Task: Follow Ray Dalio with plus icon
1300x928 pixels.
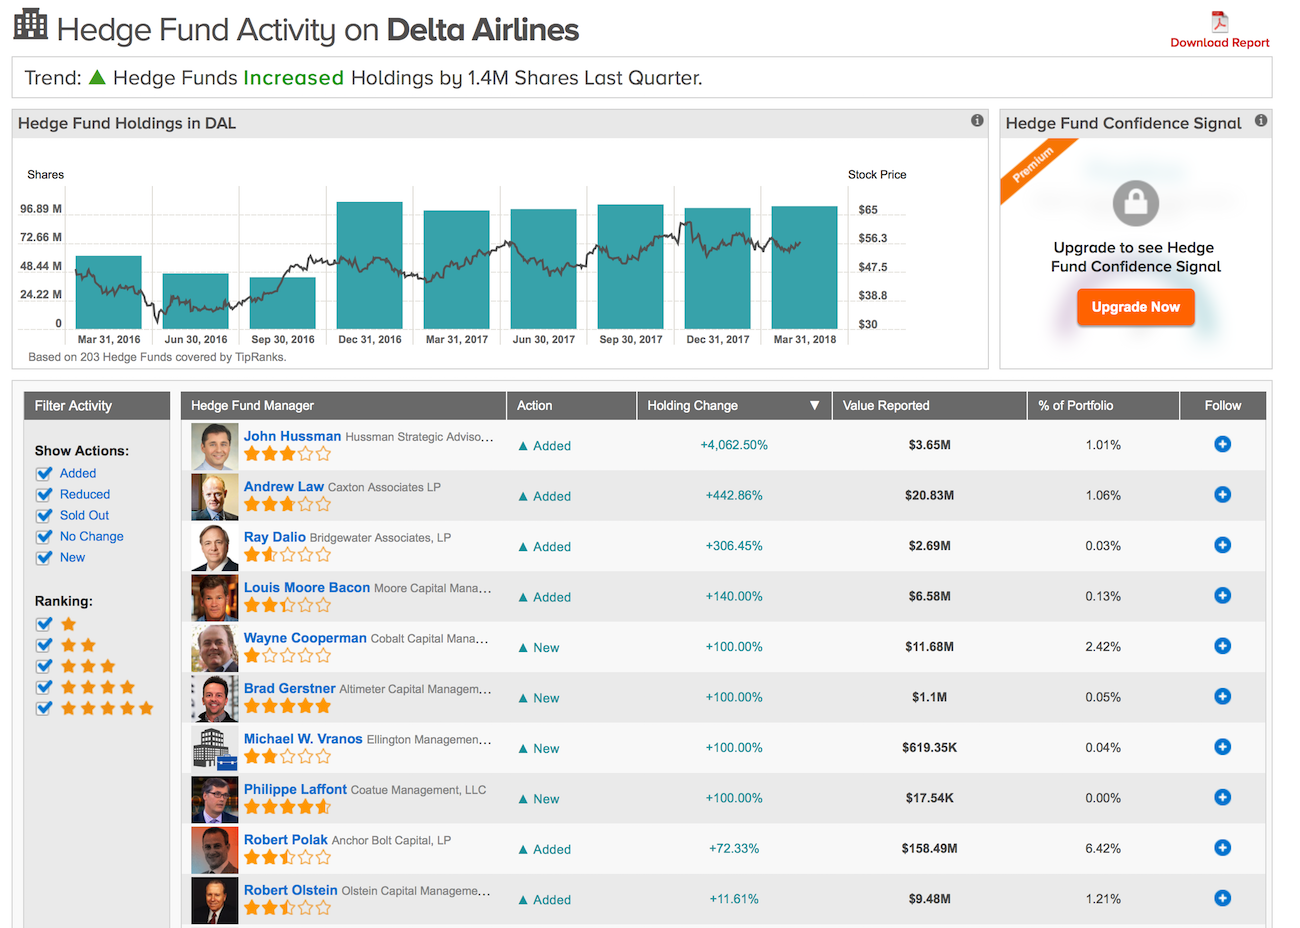Action: pyautogui.click(x=1222, y=545)
